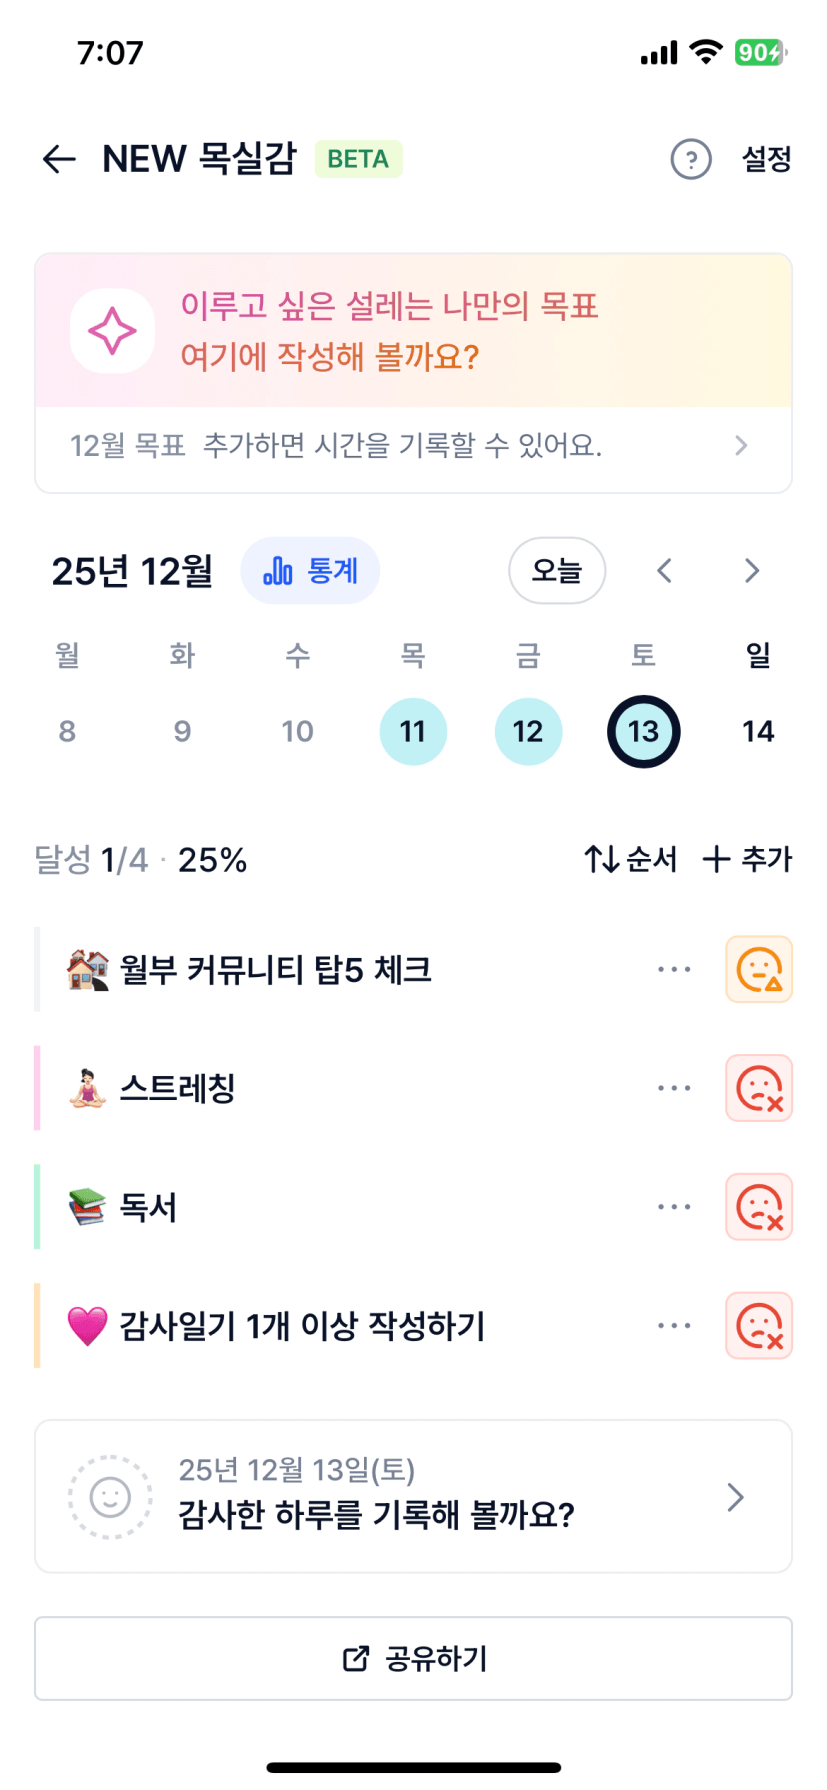Tap the back arrow icon
The image size is (827, 1790).
tap(59, 159)
